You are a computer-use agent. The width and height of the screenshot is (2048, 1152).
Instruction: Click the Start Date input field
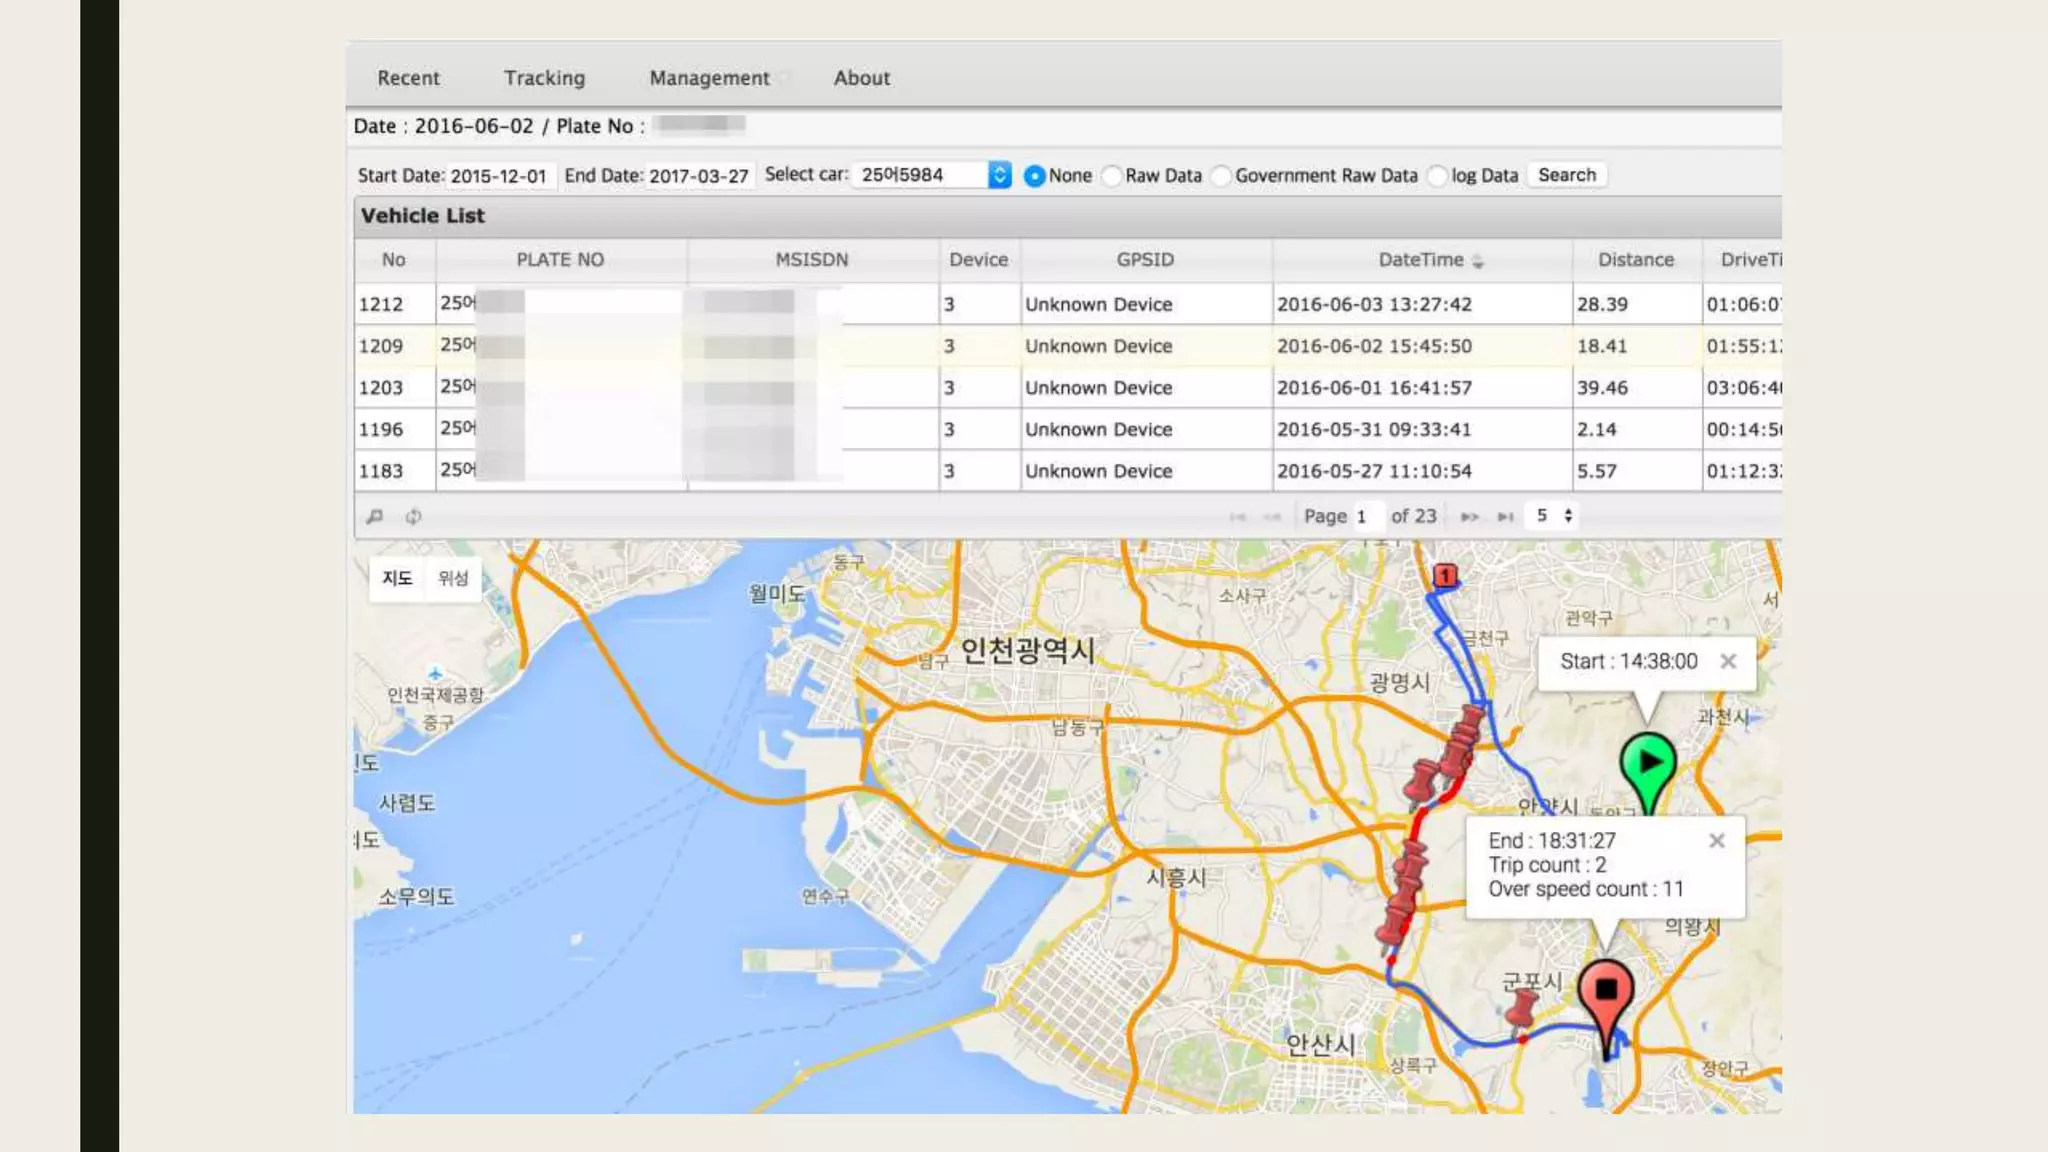click(498, 176)
